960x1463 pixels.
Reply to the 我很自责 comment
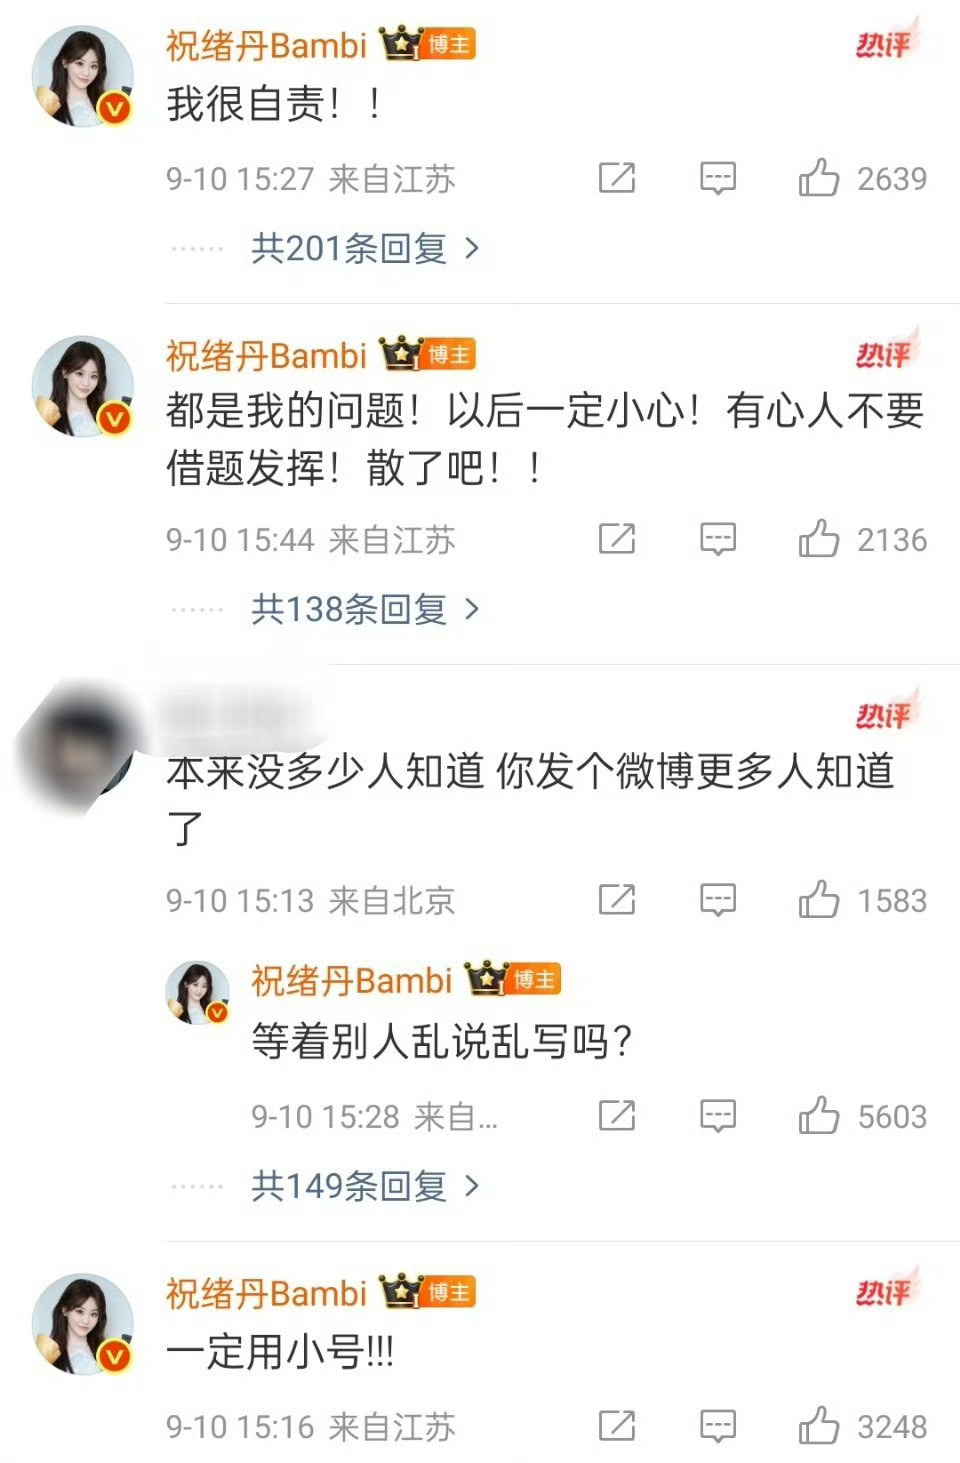(717, 179)
